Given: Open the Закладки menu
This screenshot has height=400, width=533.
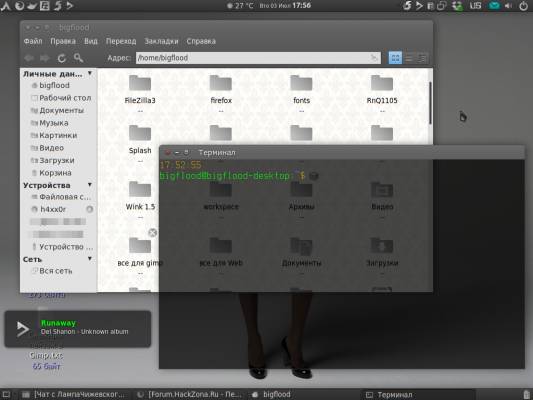Looking at the screenshot, I should [161, 41].
